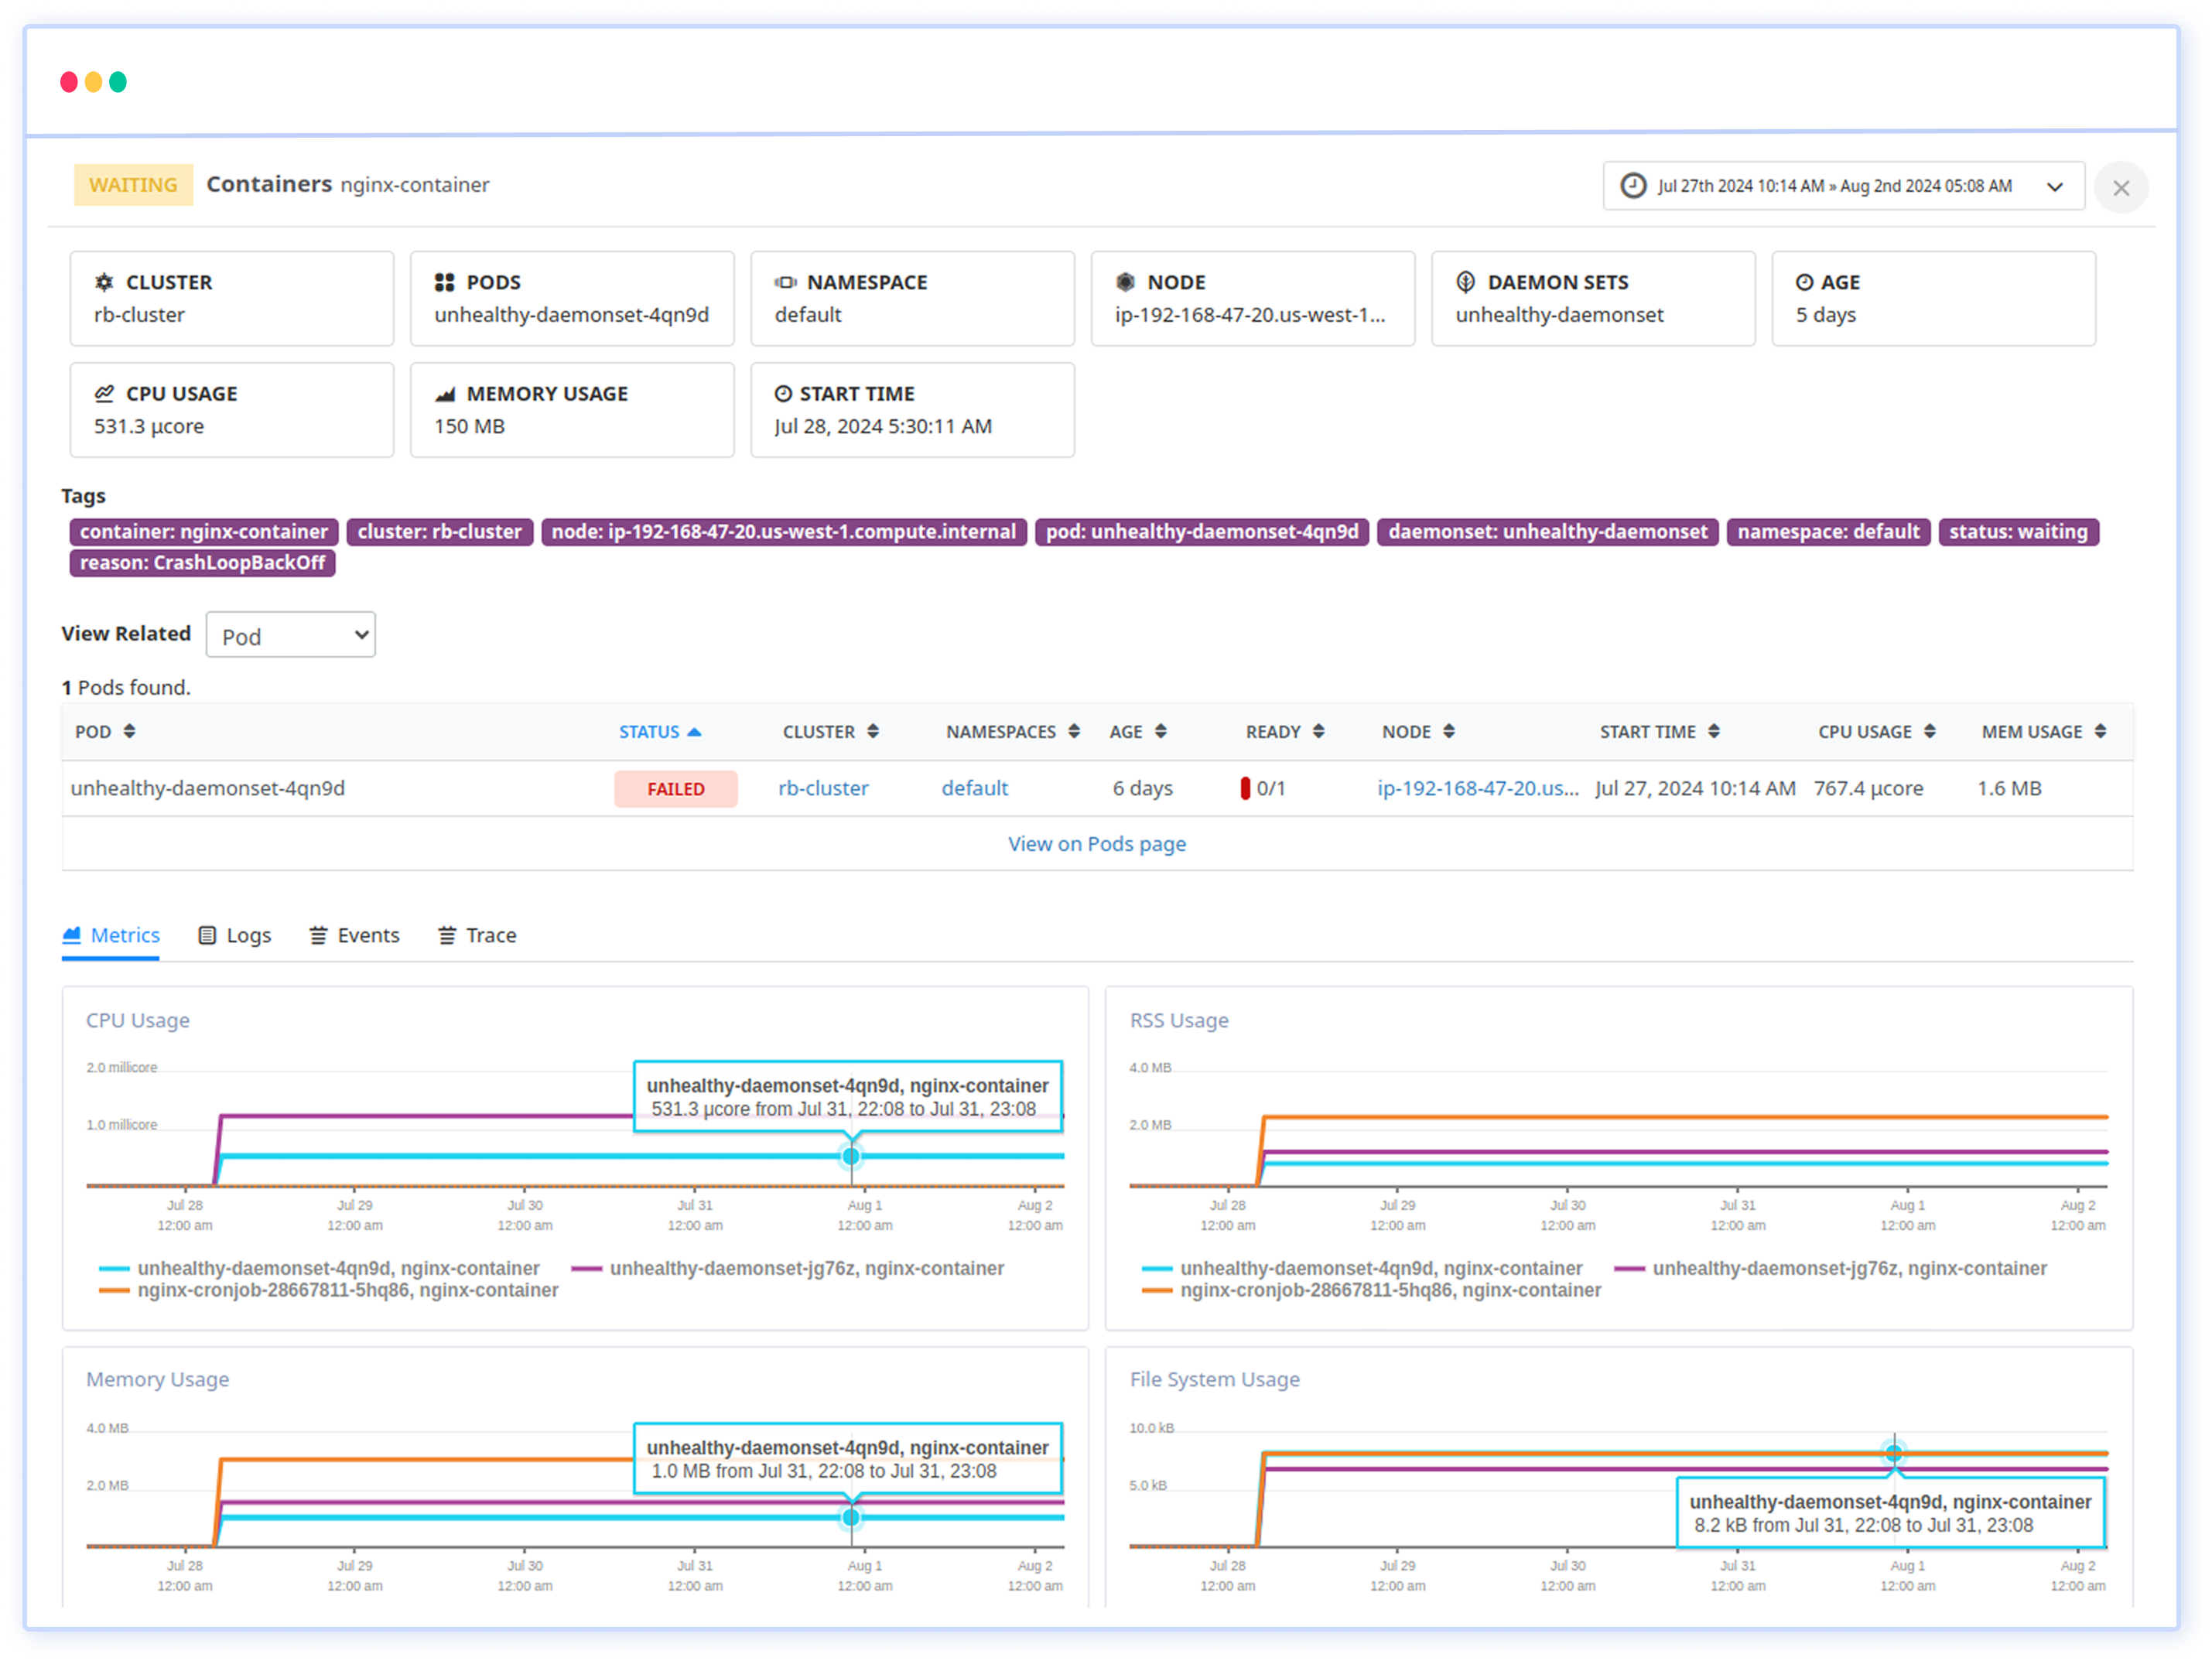Click the Metrics tab chart icon
2212x1661 pixels.
71,936
